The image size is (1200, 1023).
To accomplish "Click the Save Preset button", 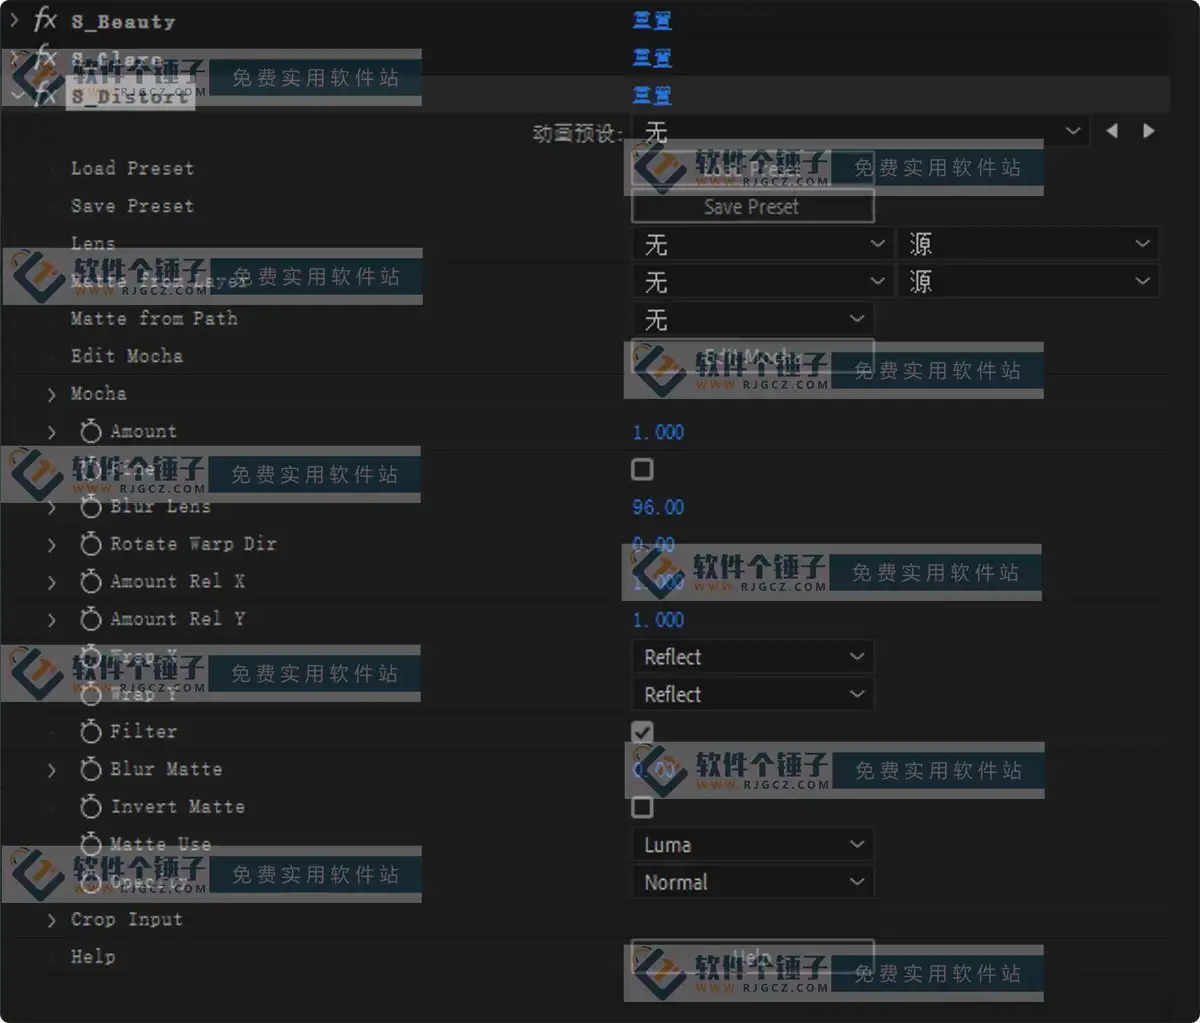I will point(753,207).
